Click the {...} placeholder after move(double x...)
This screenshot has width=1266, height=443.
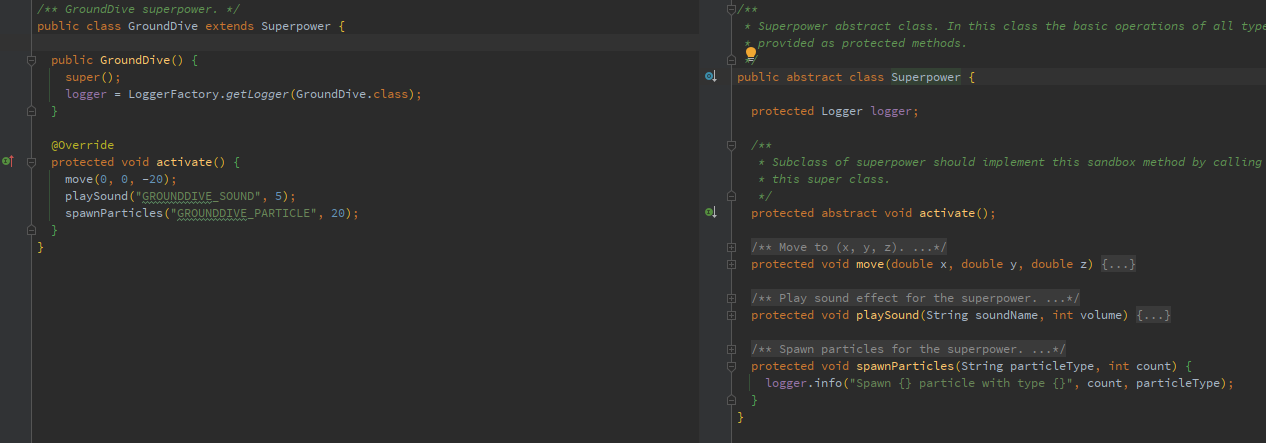pyautogui.click(x=1119, y=264)
